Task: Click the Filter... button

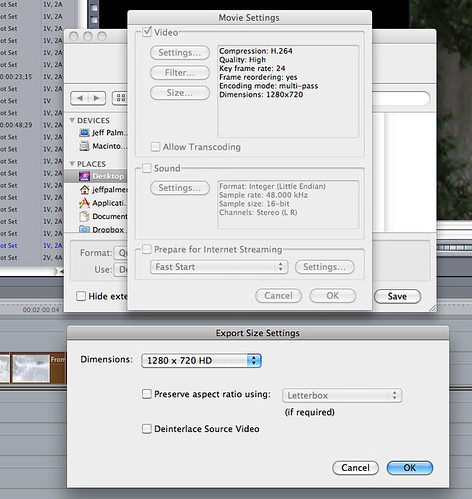Action: (180, 73)
